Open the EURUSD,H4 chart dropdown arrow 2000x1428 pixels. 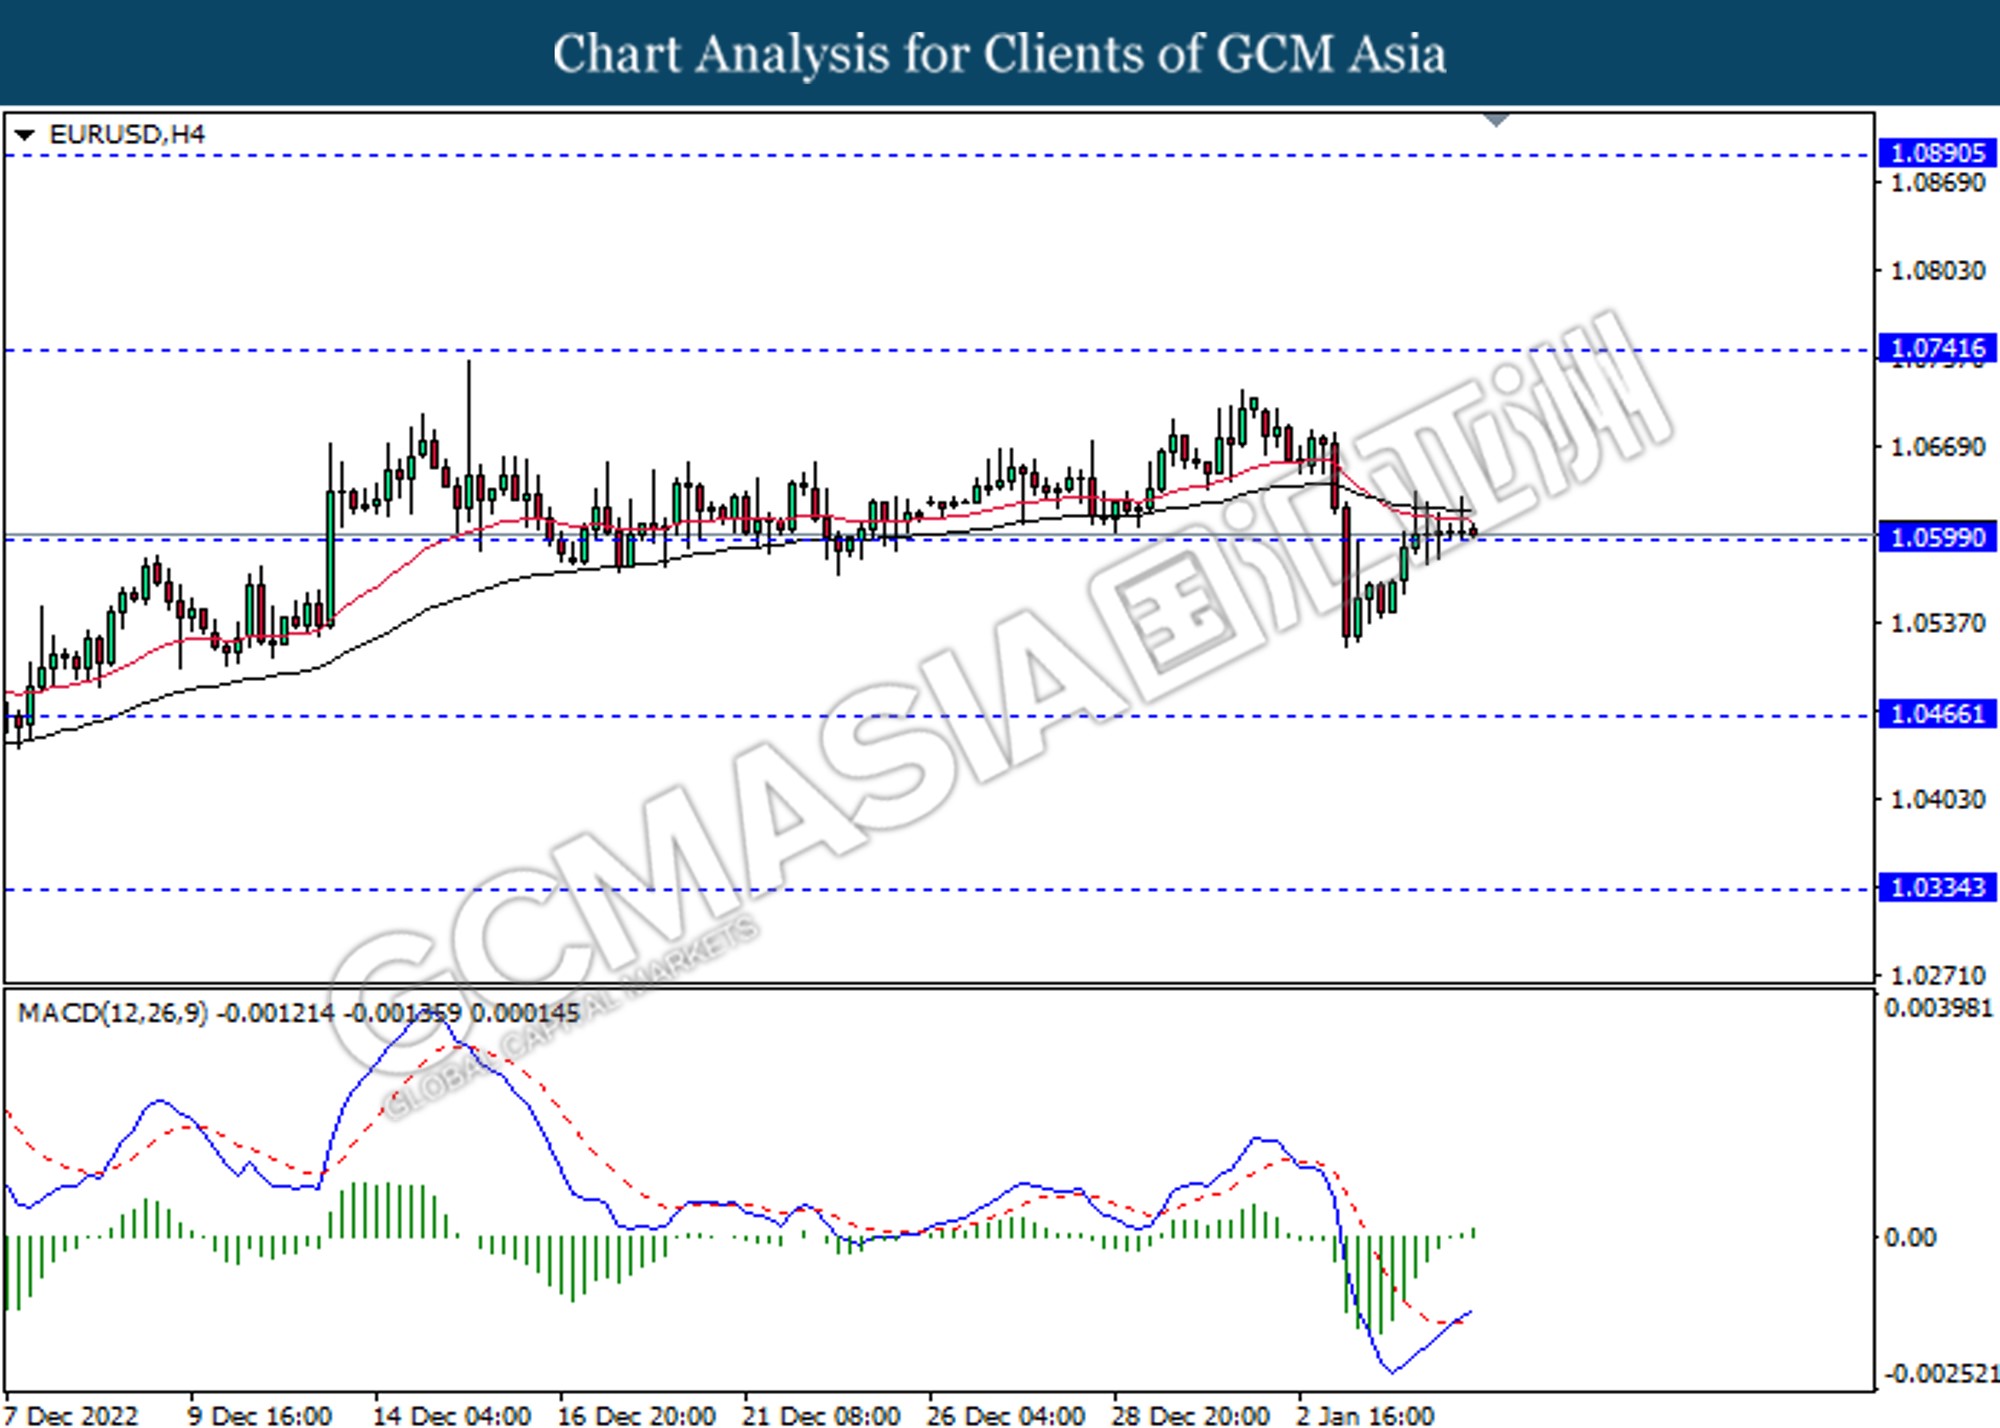coord(25,134)
